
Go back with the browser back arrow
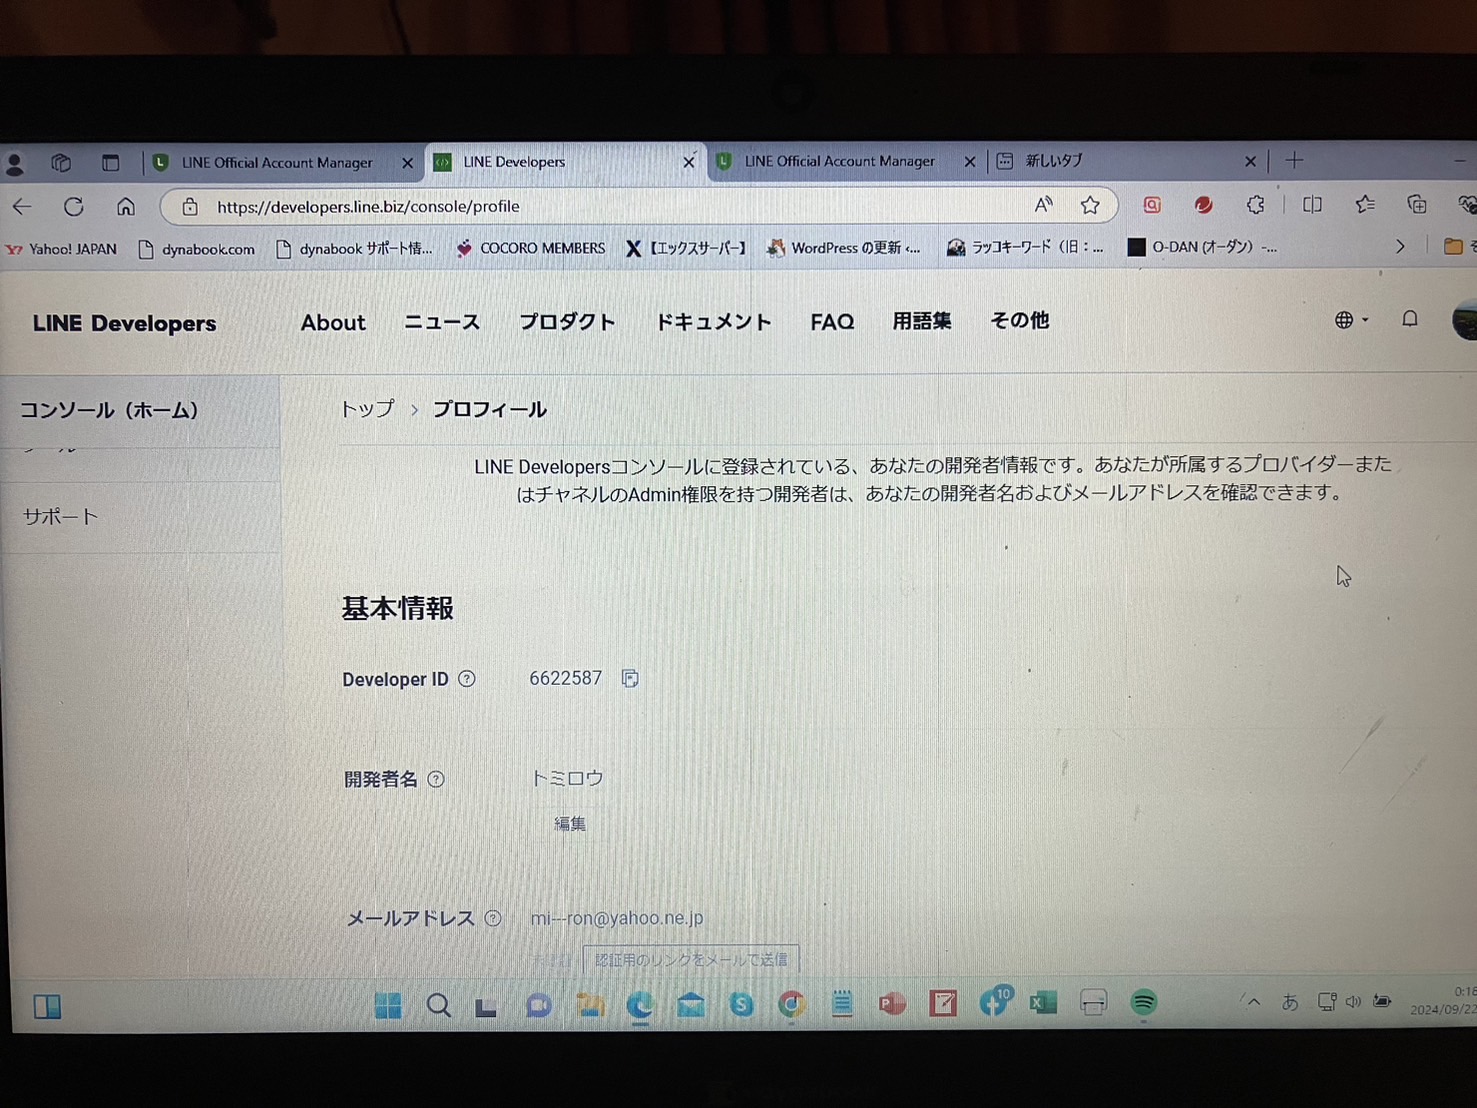point(22,207)
